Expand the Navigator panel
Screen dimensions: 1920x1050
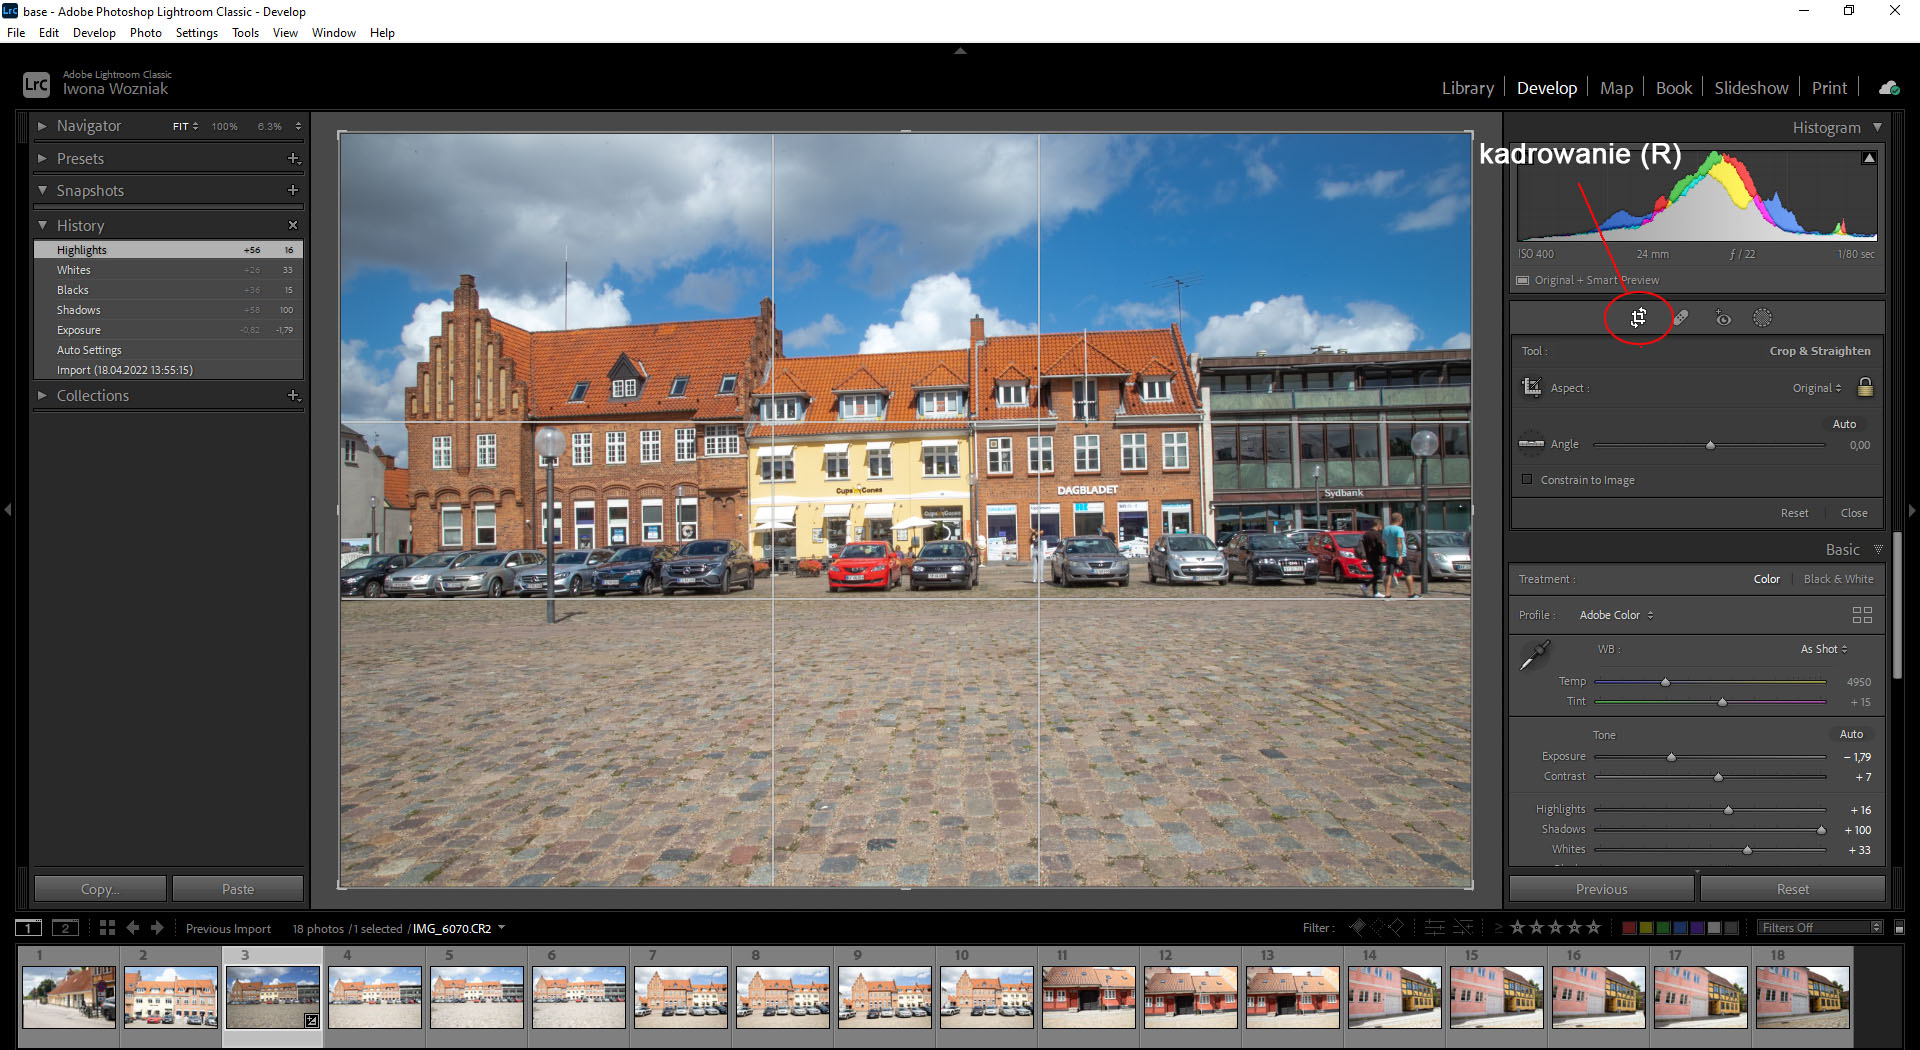42,126
